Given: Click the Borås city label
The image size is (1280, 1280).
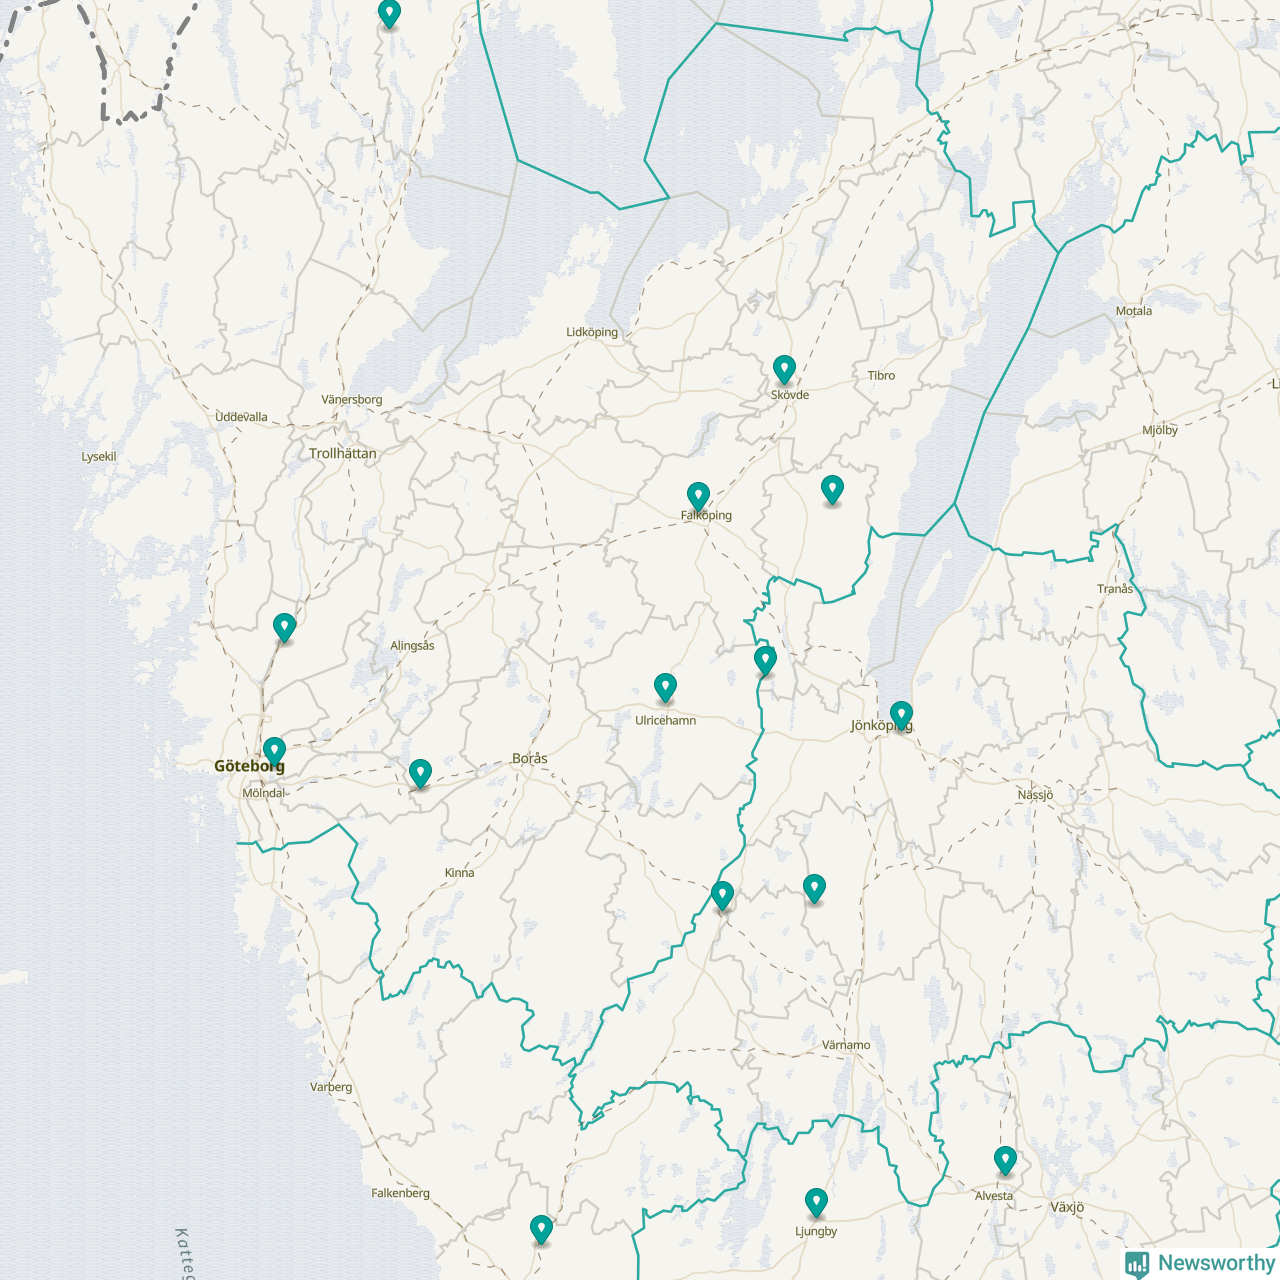Looking at the screenshot, I should click(x=530, y=759).
